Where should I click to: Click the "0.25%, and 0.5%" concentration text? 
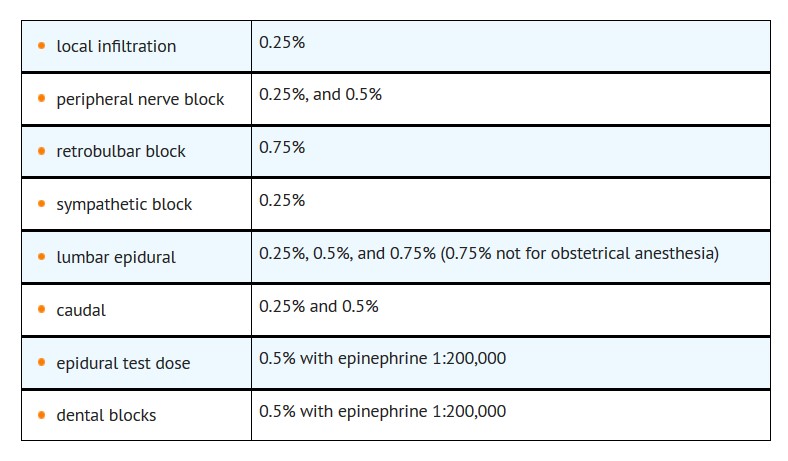tap(320, 94)
